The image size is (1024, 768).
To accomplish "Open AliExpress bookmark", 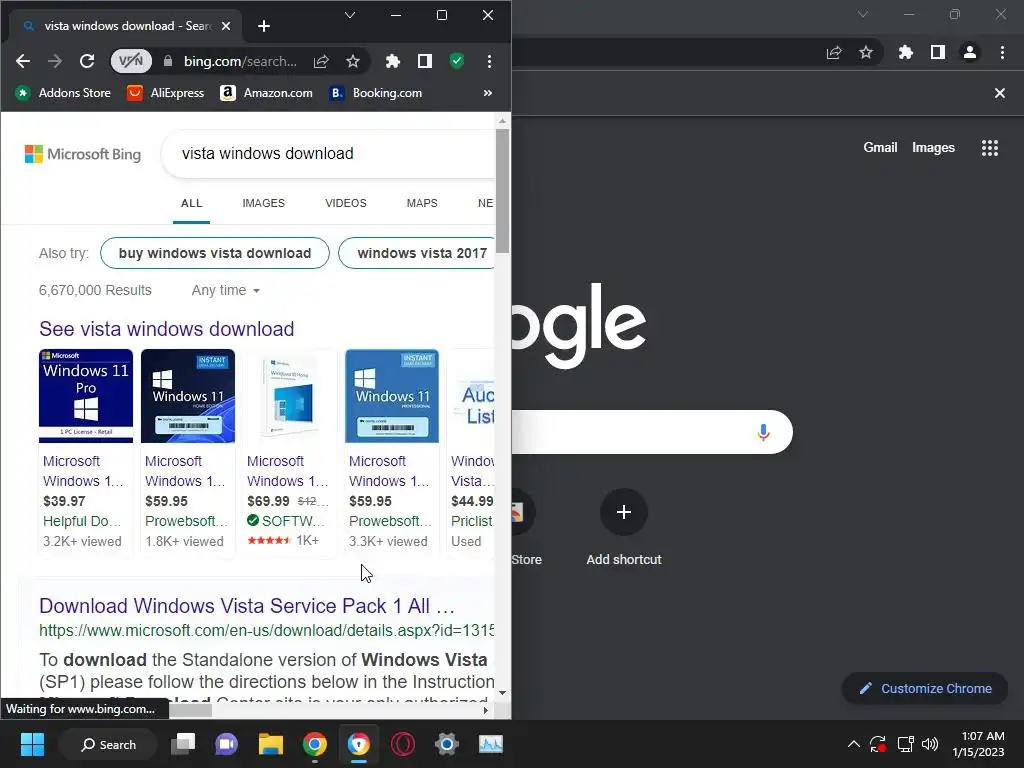I will coord(165,93).
